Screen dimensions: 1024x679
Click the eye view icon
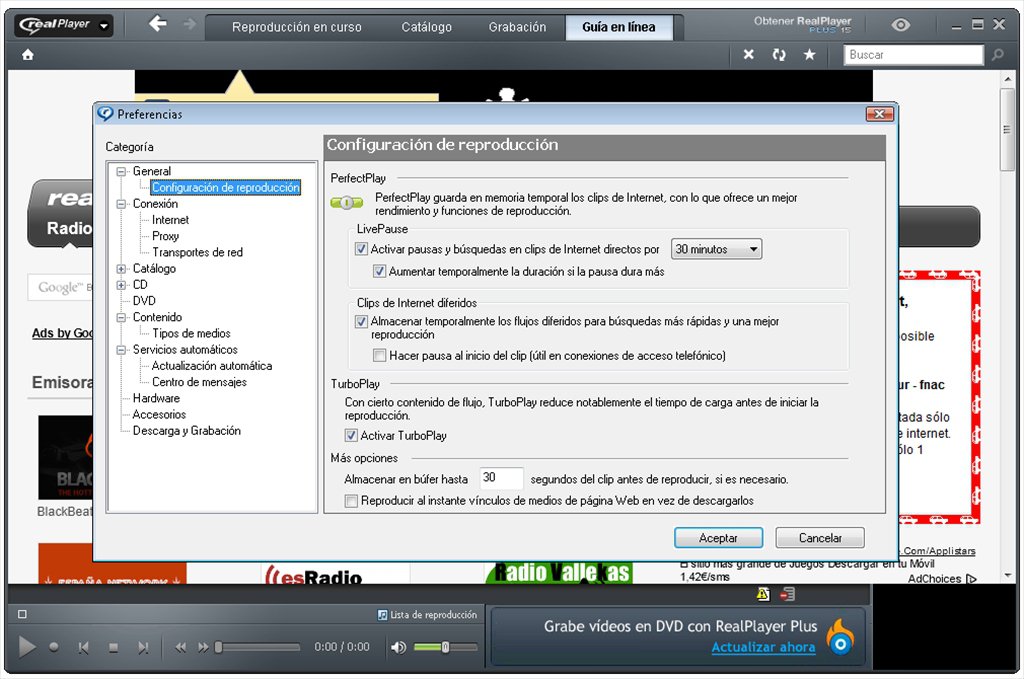(901, 25)
